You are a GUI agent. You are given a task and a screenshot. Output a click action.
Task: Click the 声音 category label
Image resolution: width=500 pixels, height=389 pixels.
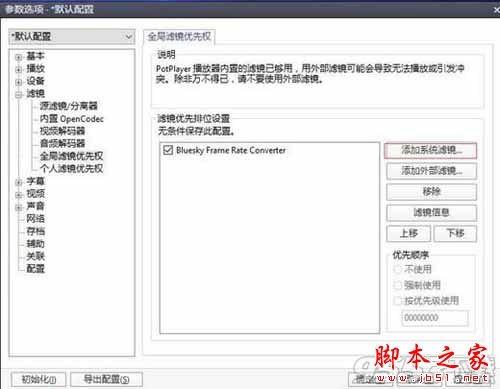coord(35,206)
